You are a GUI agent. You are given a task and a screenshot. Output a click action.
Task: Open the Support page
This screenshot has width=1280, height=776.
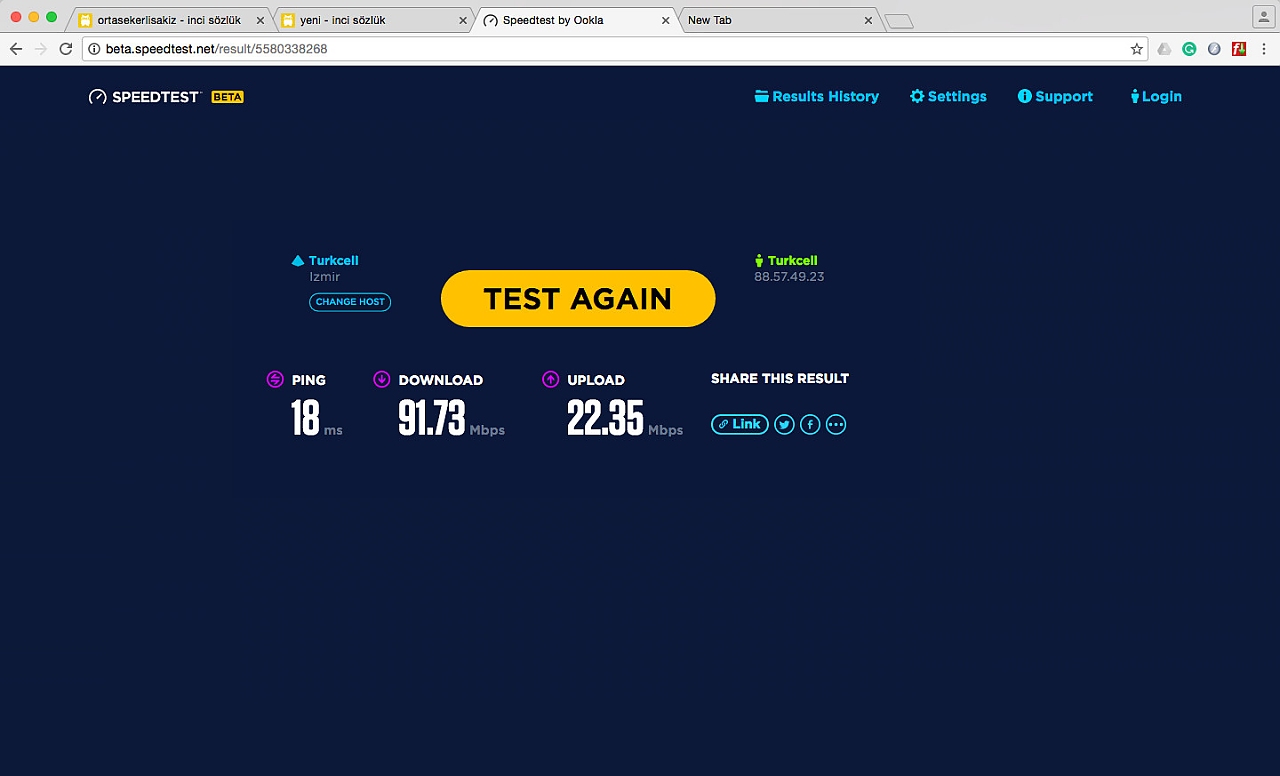click(x=1055, y=96)
